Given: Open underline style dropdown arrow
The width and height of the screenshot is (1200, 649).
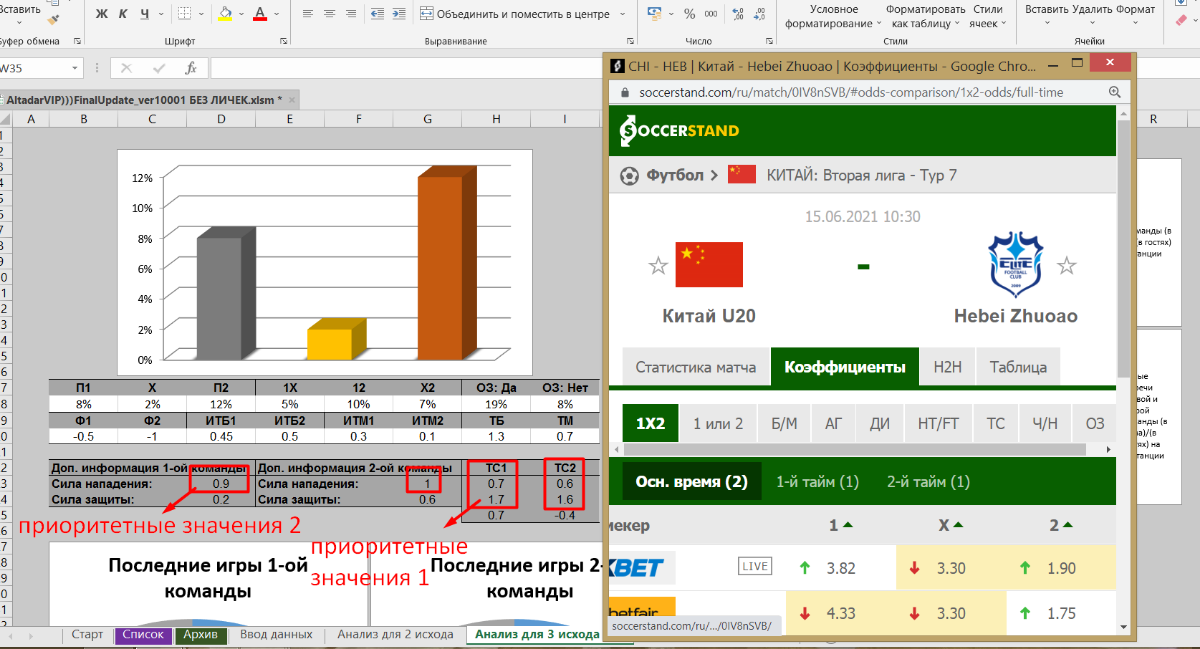Looking at the screenshot, I should point(161,14).
